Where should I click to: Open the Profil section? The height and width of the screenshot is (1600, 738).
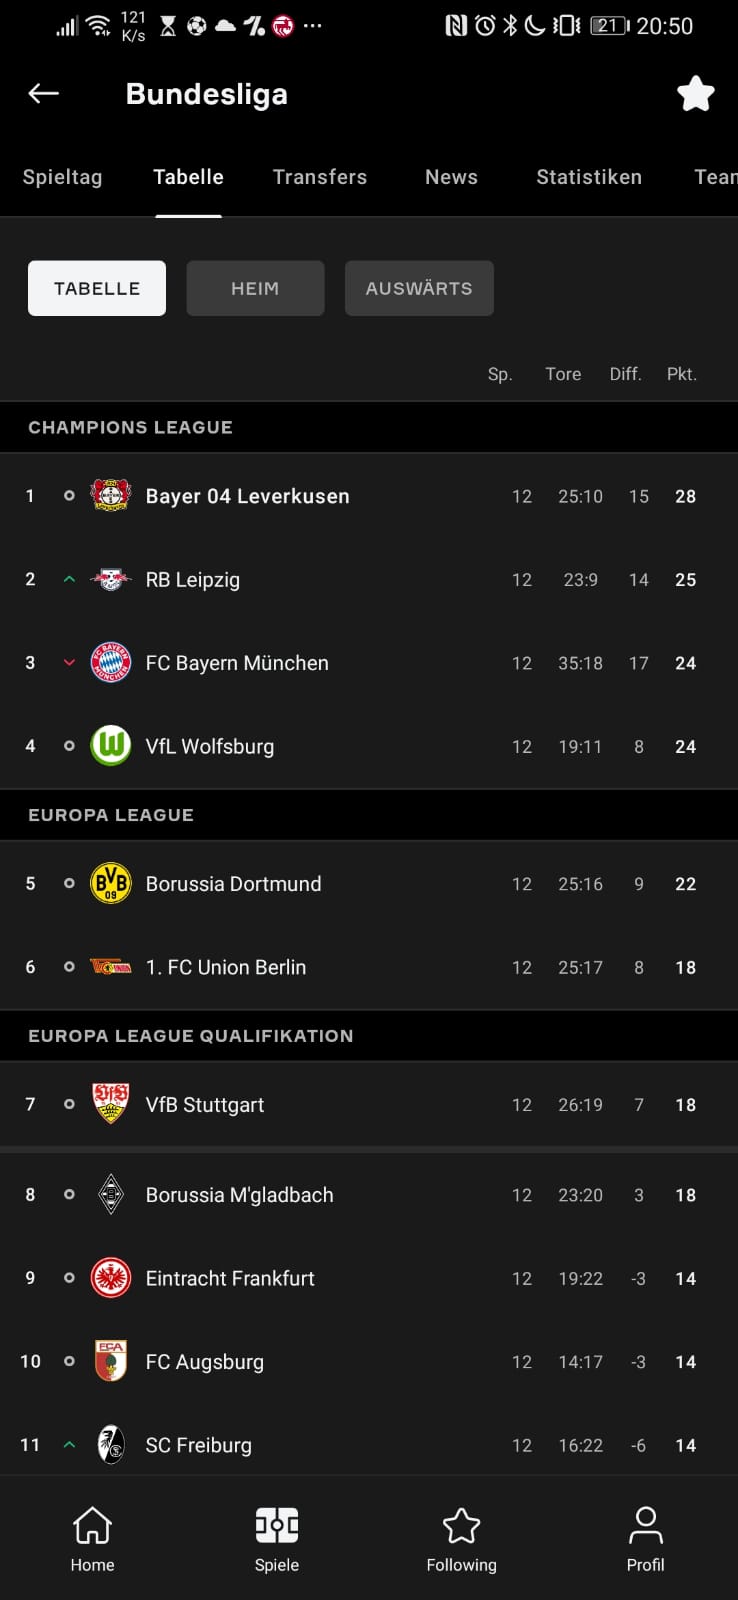point(645,1539)
